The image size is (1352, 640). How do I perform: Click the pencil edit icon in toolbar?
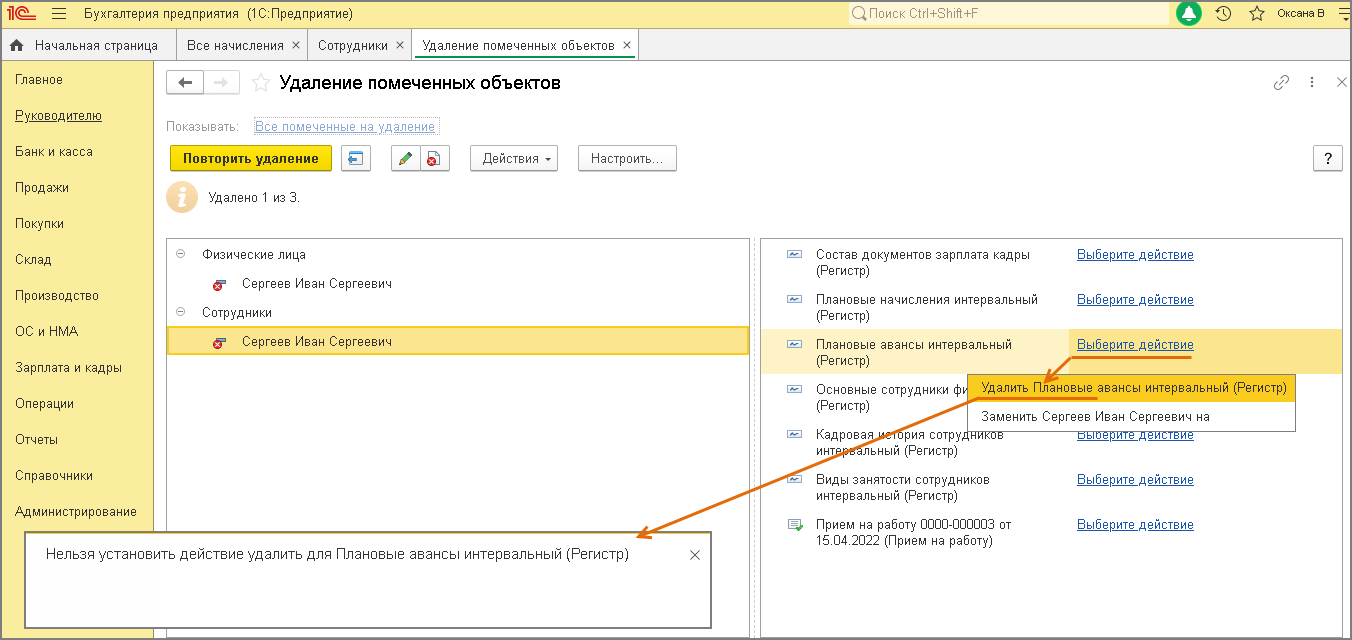point(405,159)
